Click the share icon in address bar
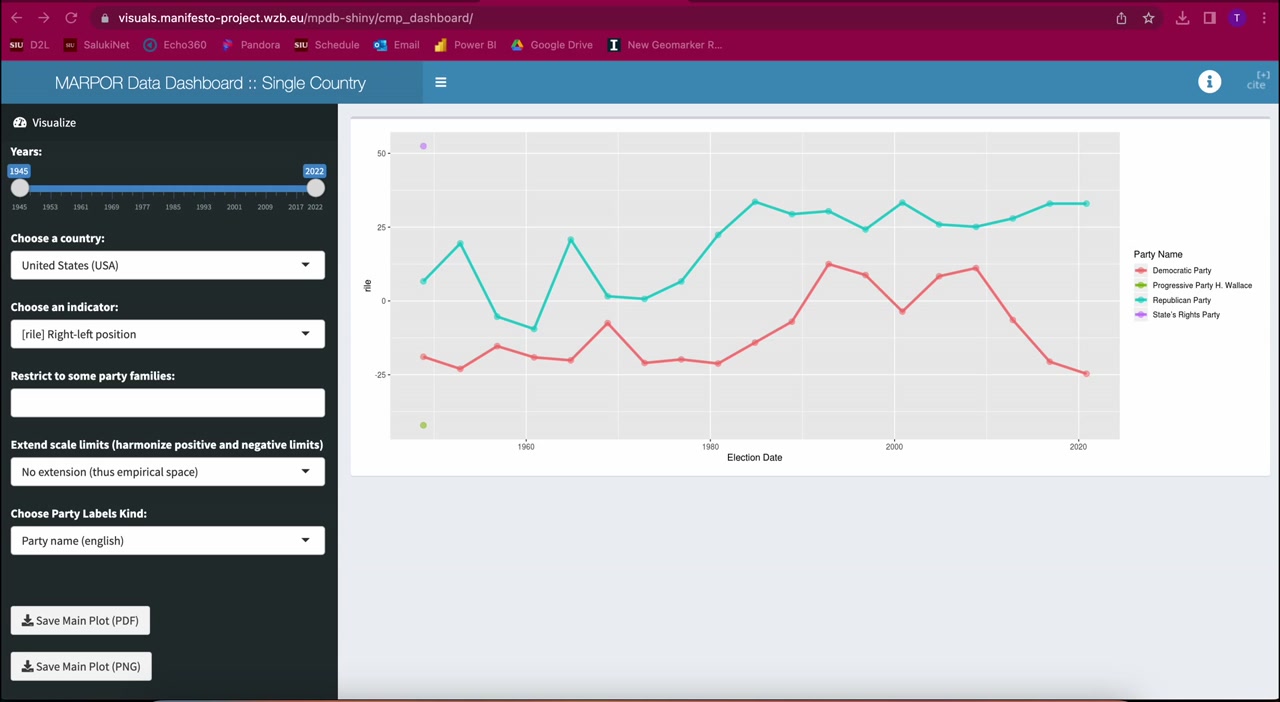1280x702 pixels. pyautogui.click(x=1121, y=18)
